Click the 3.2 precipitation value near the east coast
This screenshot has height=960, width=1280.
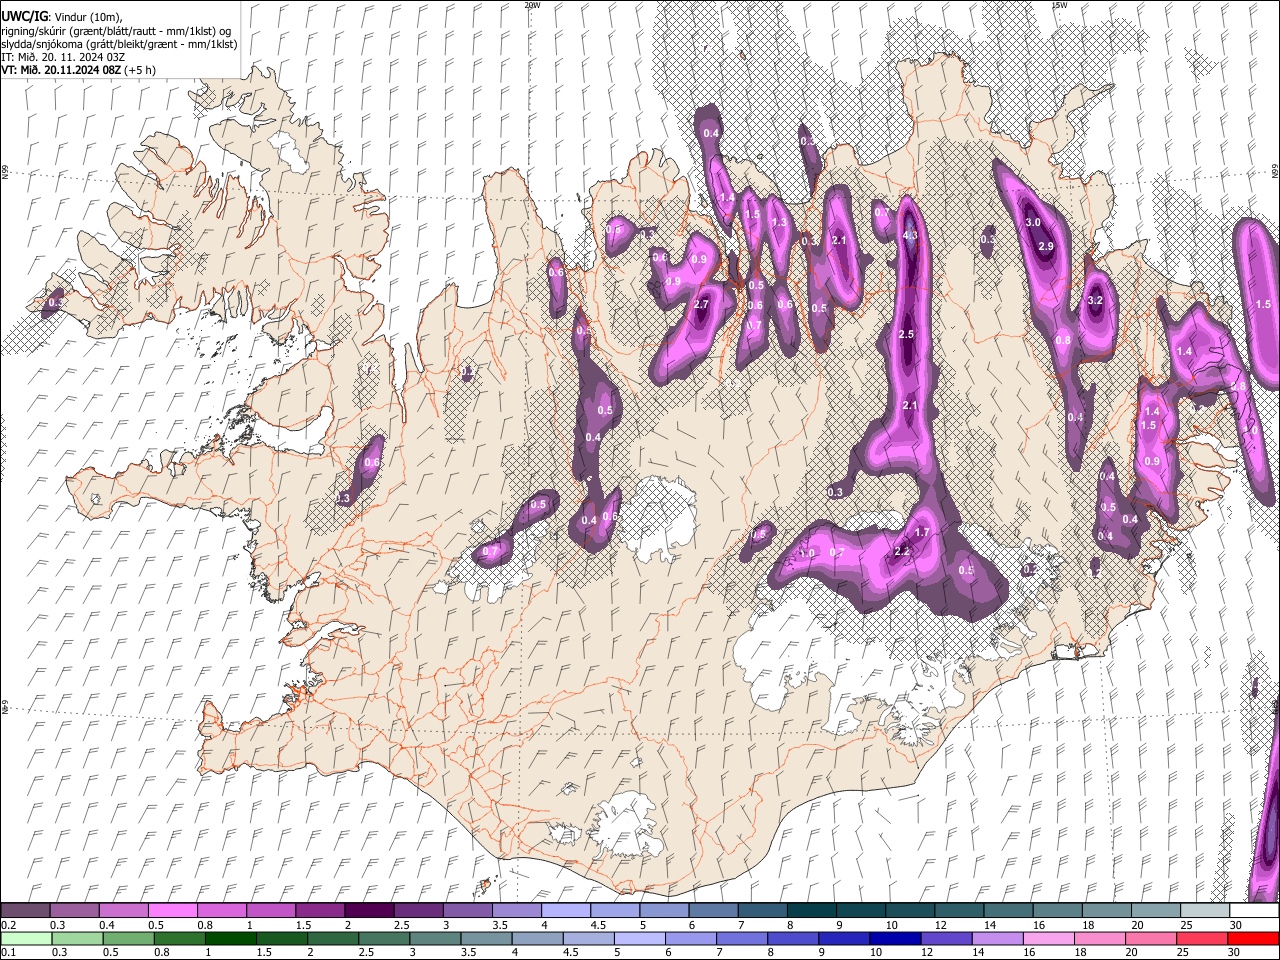[1094, 300]
